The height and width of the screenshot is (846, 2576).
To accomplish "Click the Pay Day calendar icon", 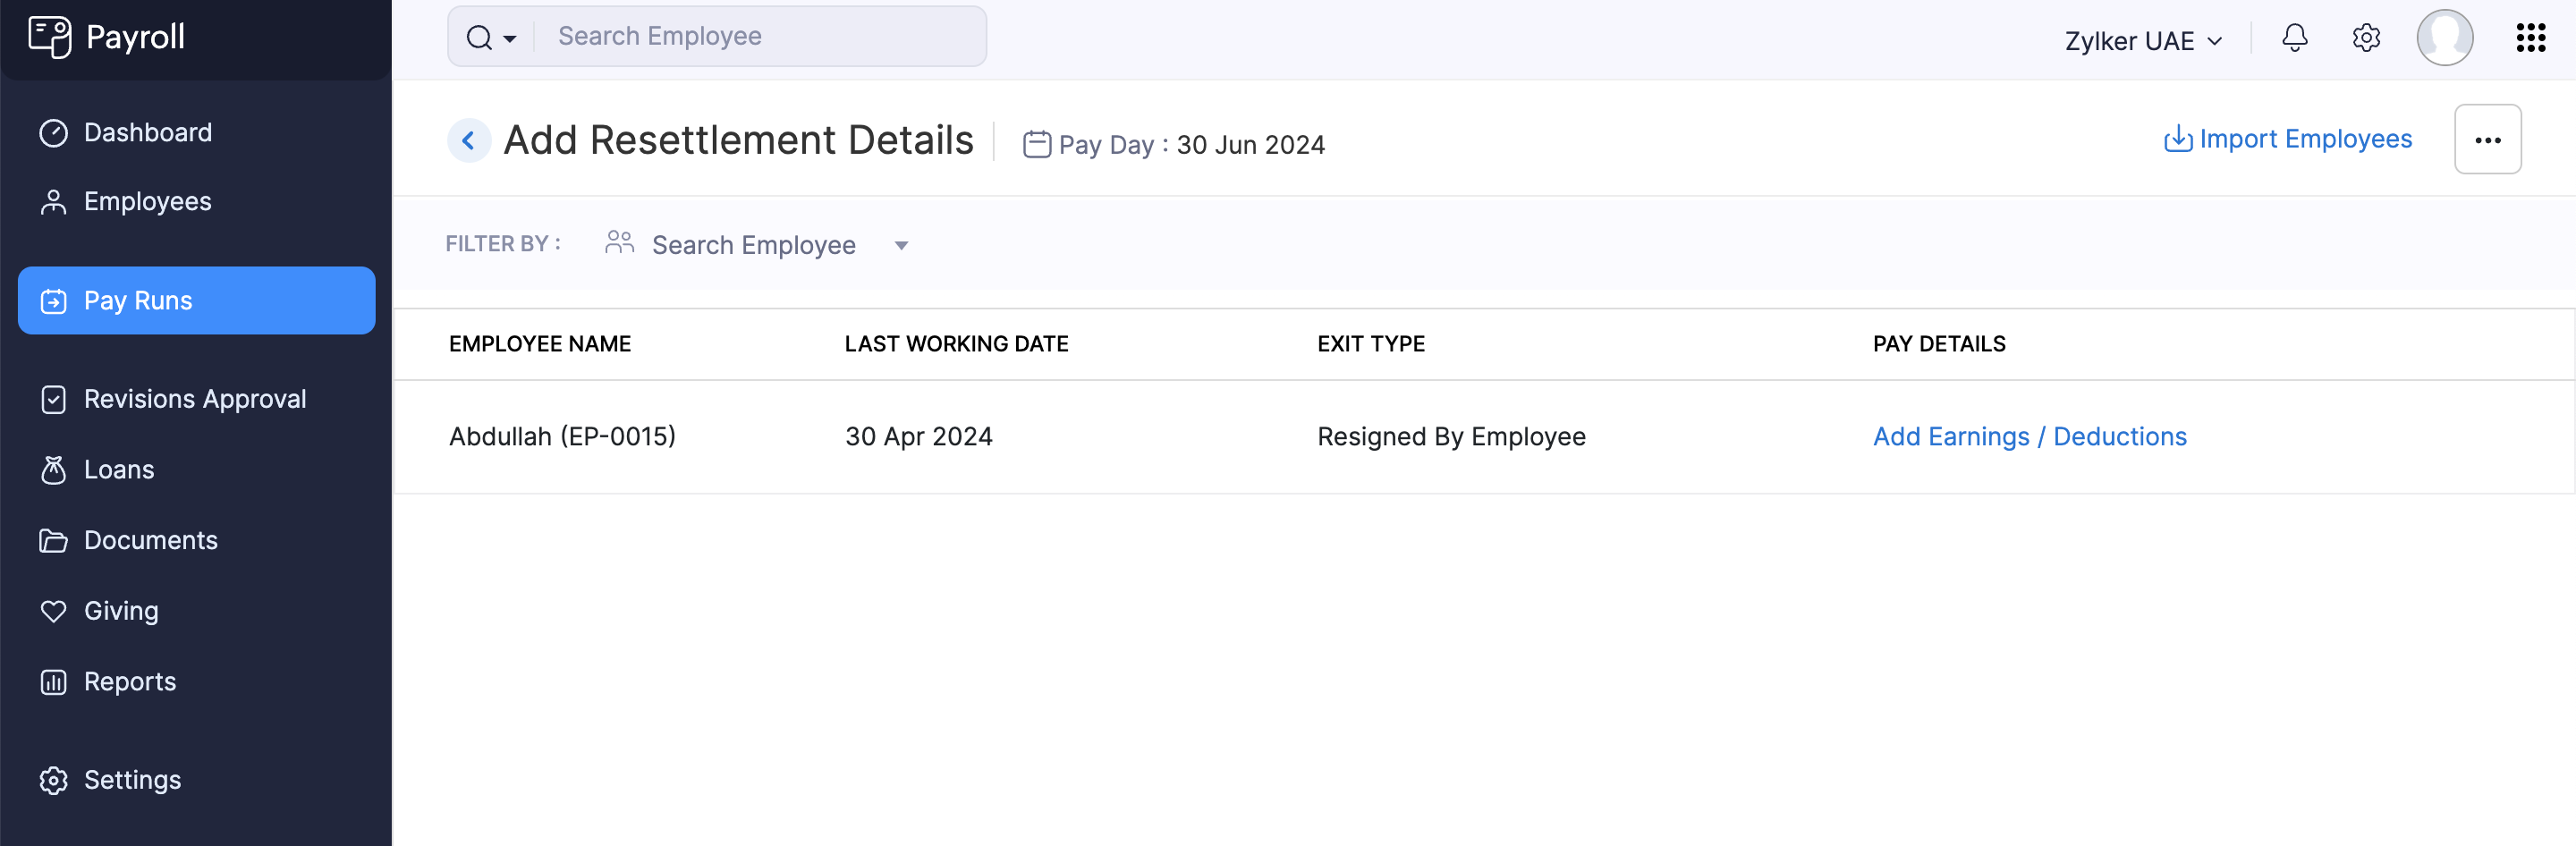I will click(x=1036, y=145).
